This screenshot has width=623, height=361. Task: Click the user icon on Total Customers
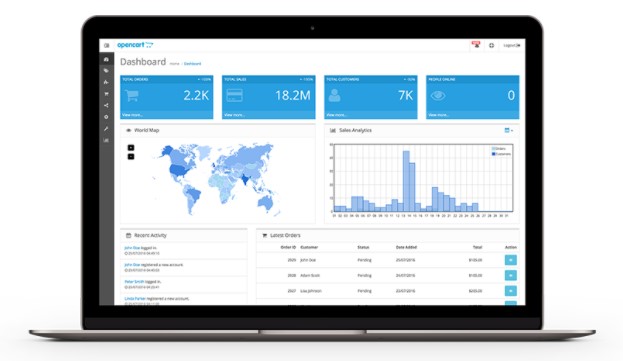pyautogui.click(x=335, y=95)
